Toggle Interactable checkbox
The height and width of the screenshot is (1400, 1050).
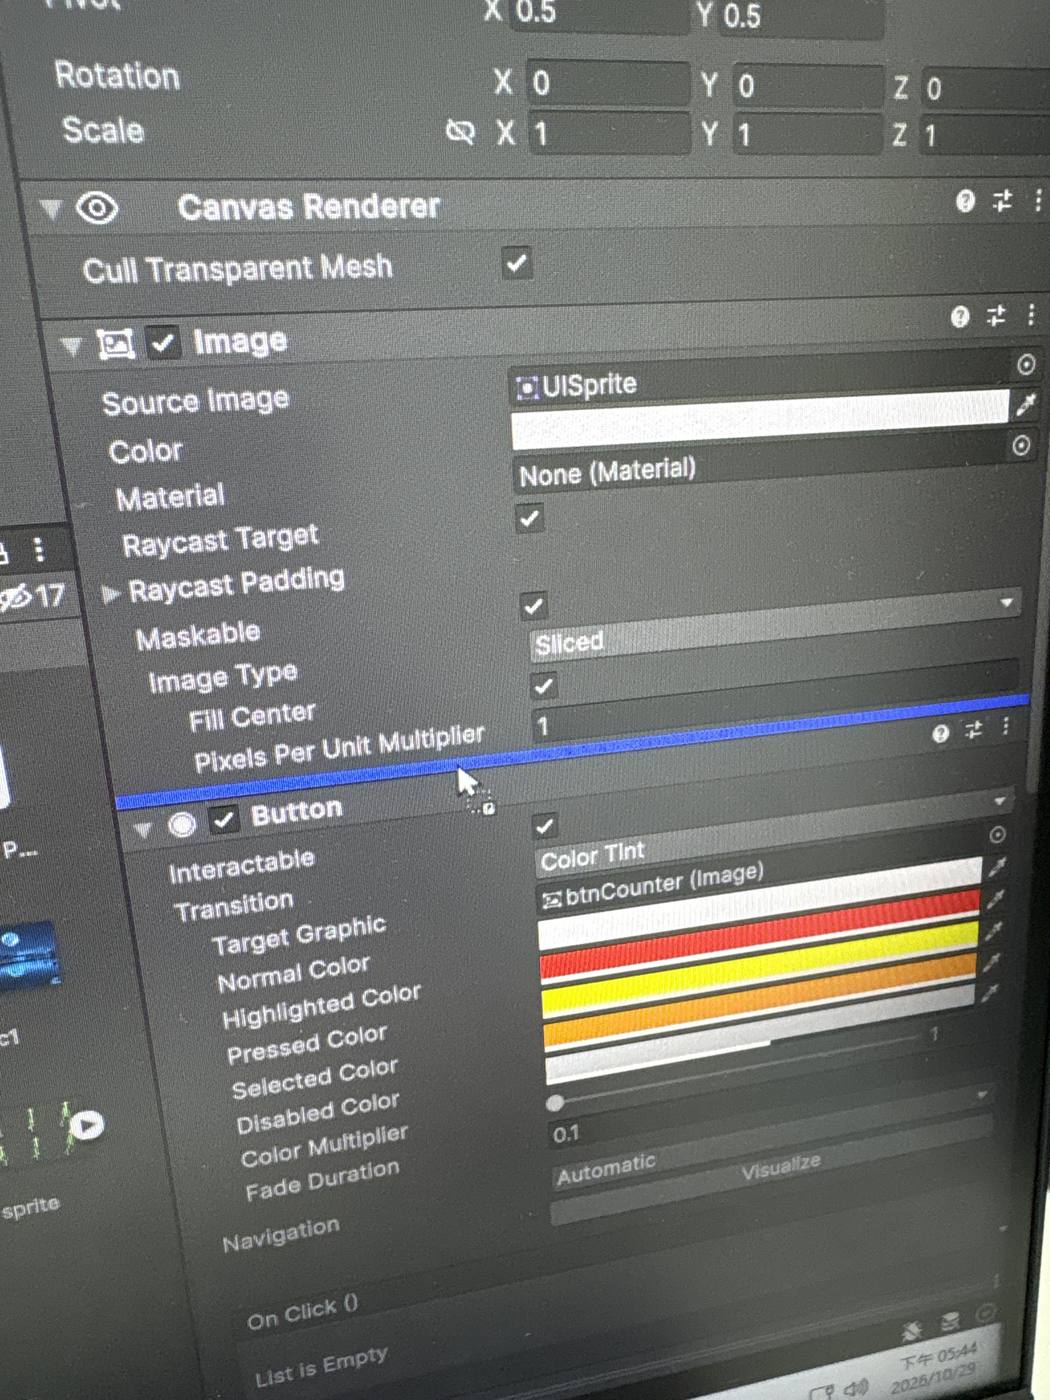tap(545, 826)
